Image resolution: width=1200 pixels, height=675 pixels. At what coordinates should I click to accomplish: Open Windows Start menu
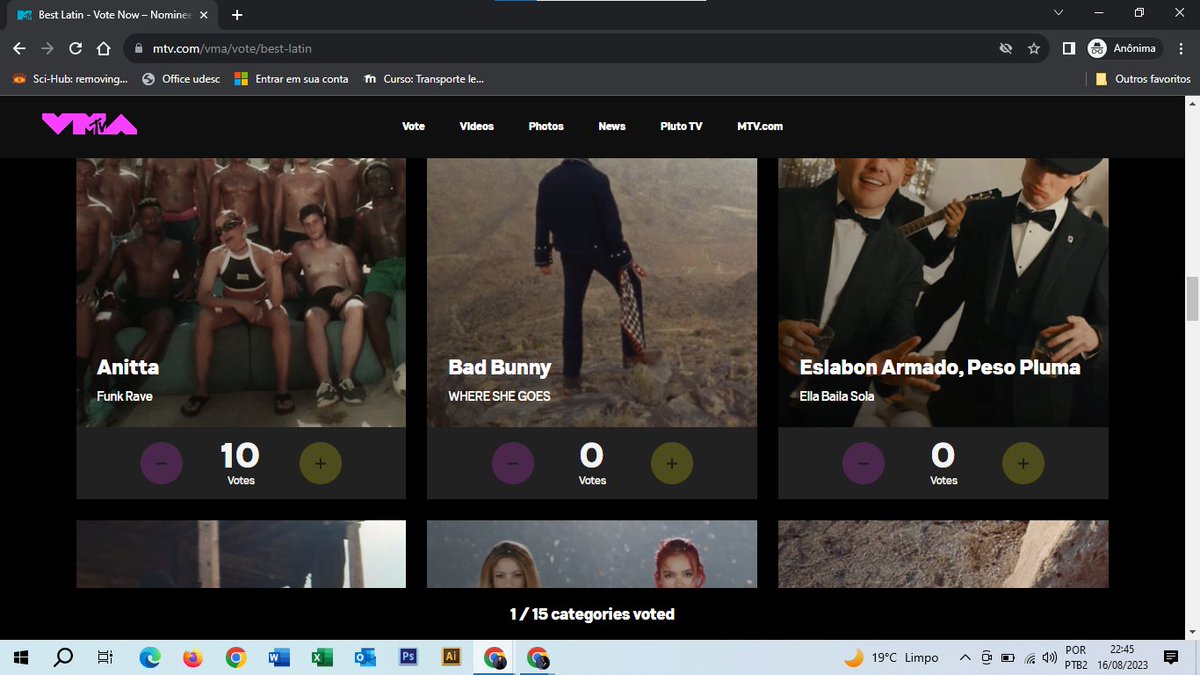(20, 657)
